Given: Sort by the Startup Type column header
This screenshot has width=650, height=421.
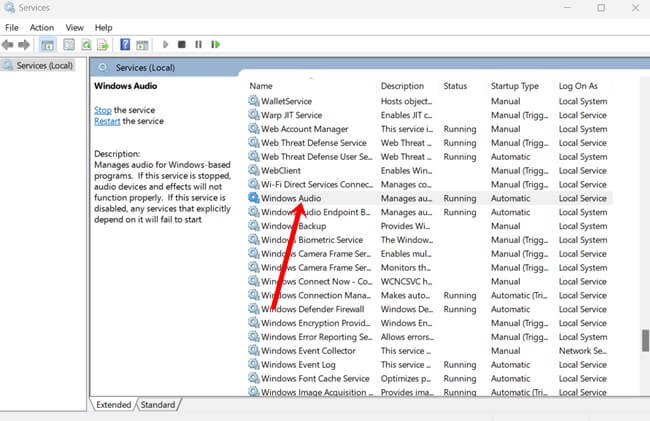Looking at the screenshot, I should (514, 86).
